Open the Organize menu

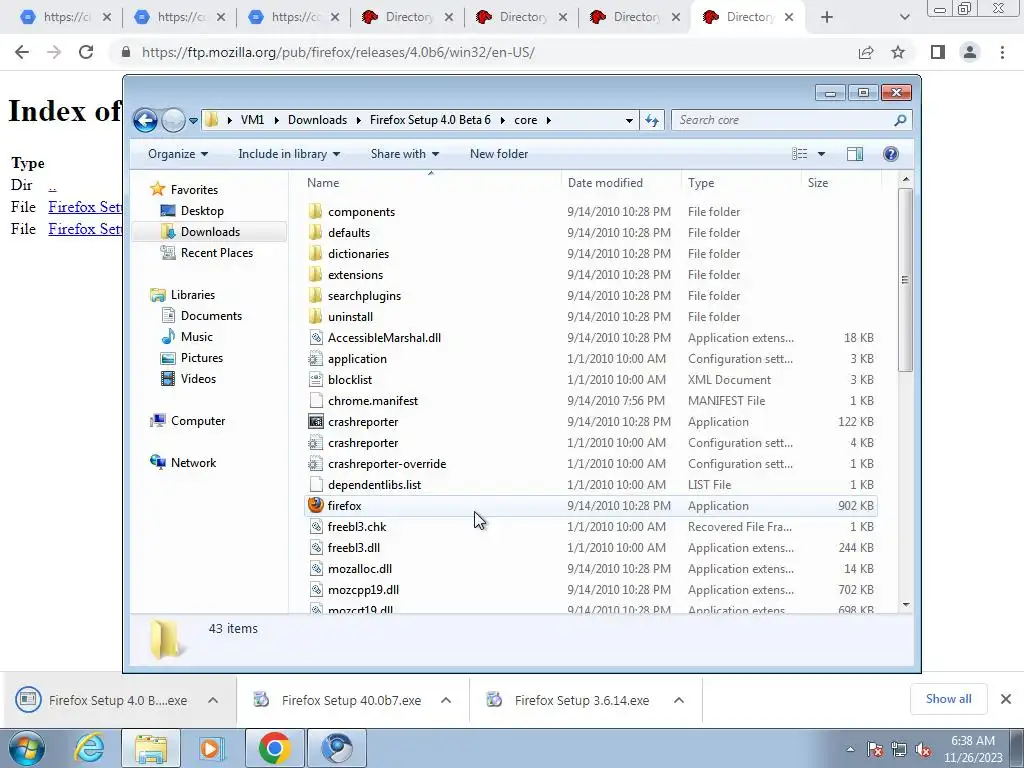pyautogui.click(x=178, y=154)
